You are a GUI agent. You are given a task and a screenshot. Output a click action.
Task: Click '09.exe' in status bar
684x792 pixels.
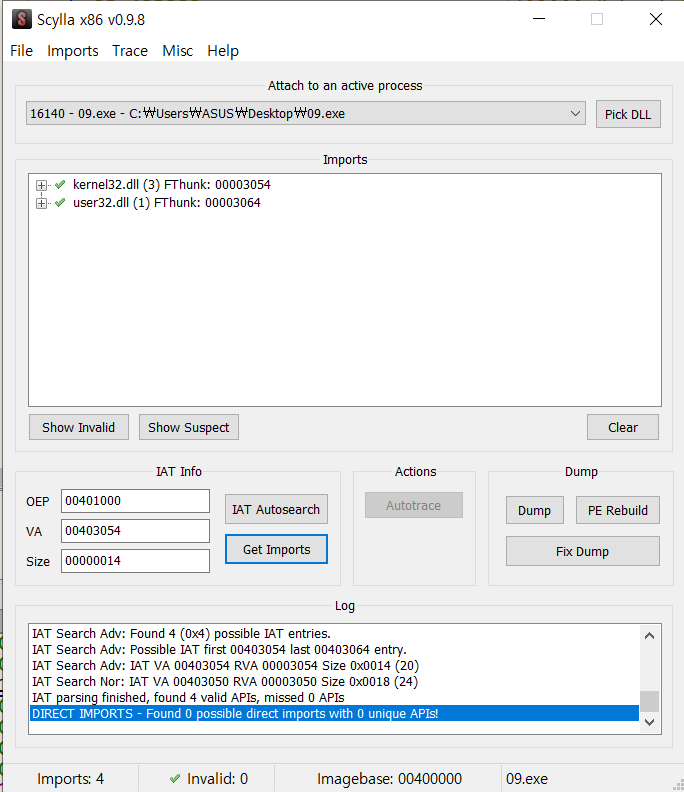click(x=527, y=778)
